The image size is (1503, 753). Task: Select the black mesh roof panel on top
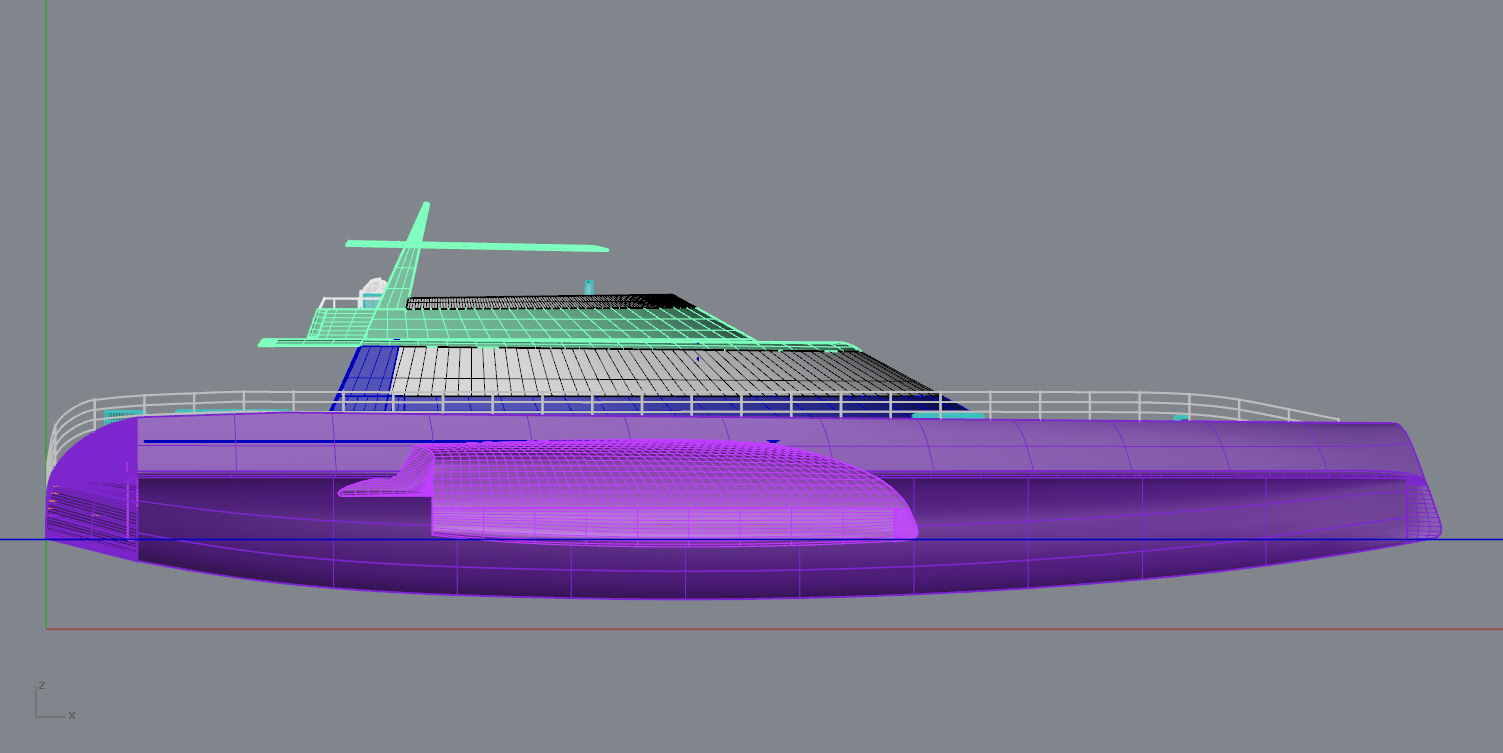(540, 301)
